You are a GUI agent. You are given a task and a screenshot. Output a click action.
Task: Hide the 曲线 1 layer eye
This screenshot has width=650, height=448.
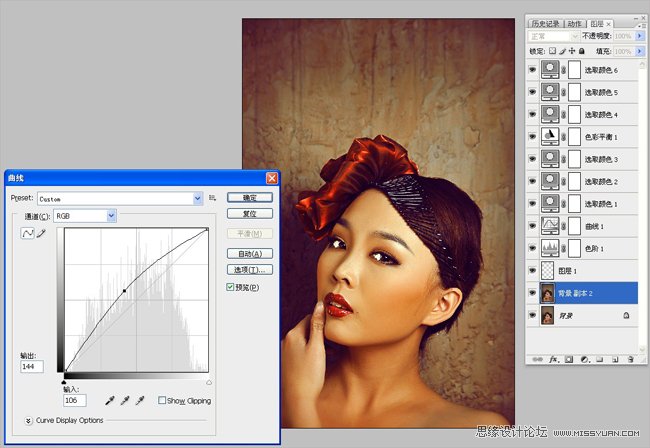pos(533,226)
